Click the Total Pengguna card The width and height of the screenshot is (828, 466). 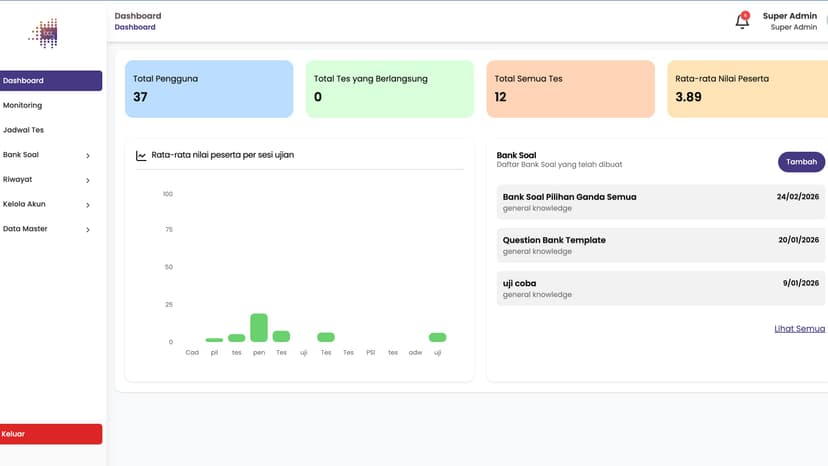pos(209,89)
